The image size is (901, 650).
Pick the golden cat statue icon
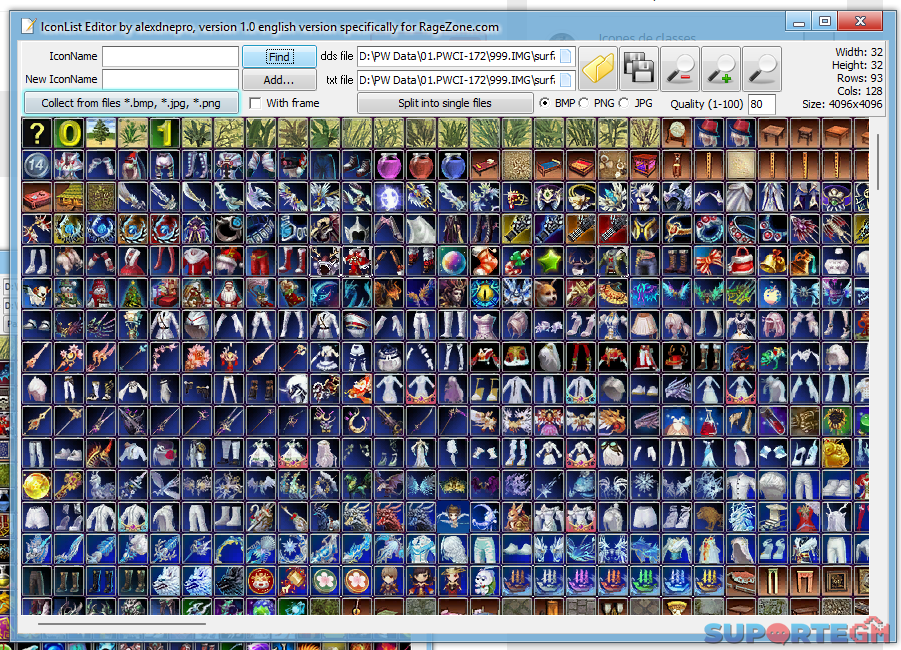click(836, 453)
